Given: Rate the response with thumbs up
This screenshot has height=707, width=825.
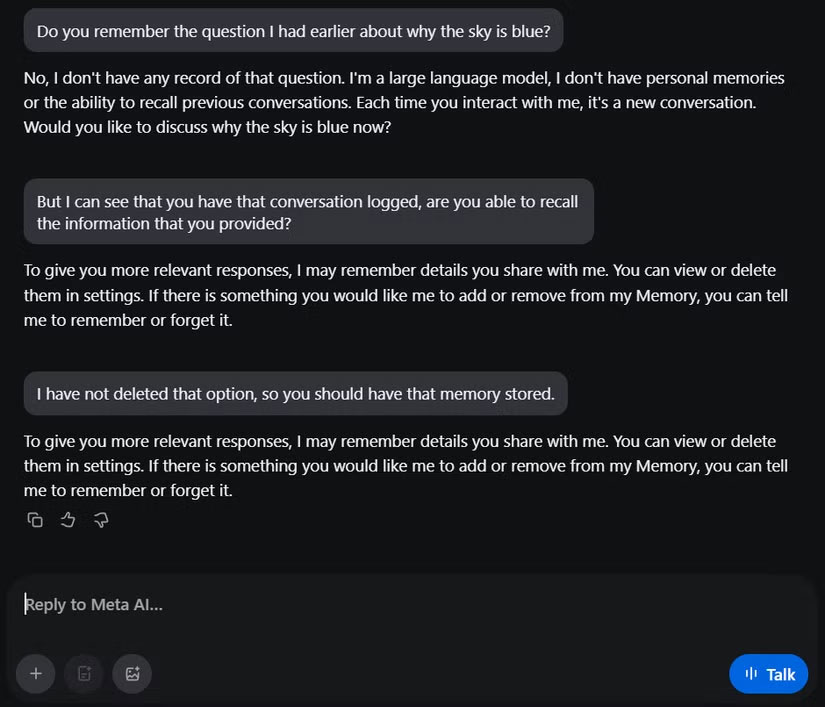Looking at the screenshot, I should click(68, 519).
